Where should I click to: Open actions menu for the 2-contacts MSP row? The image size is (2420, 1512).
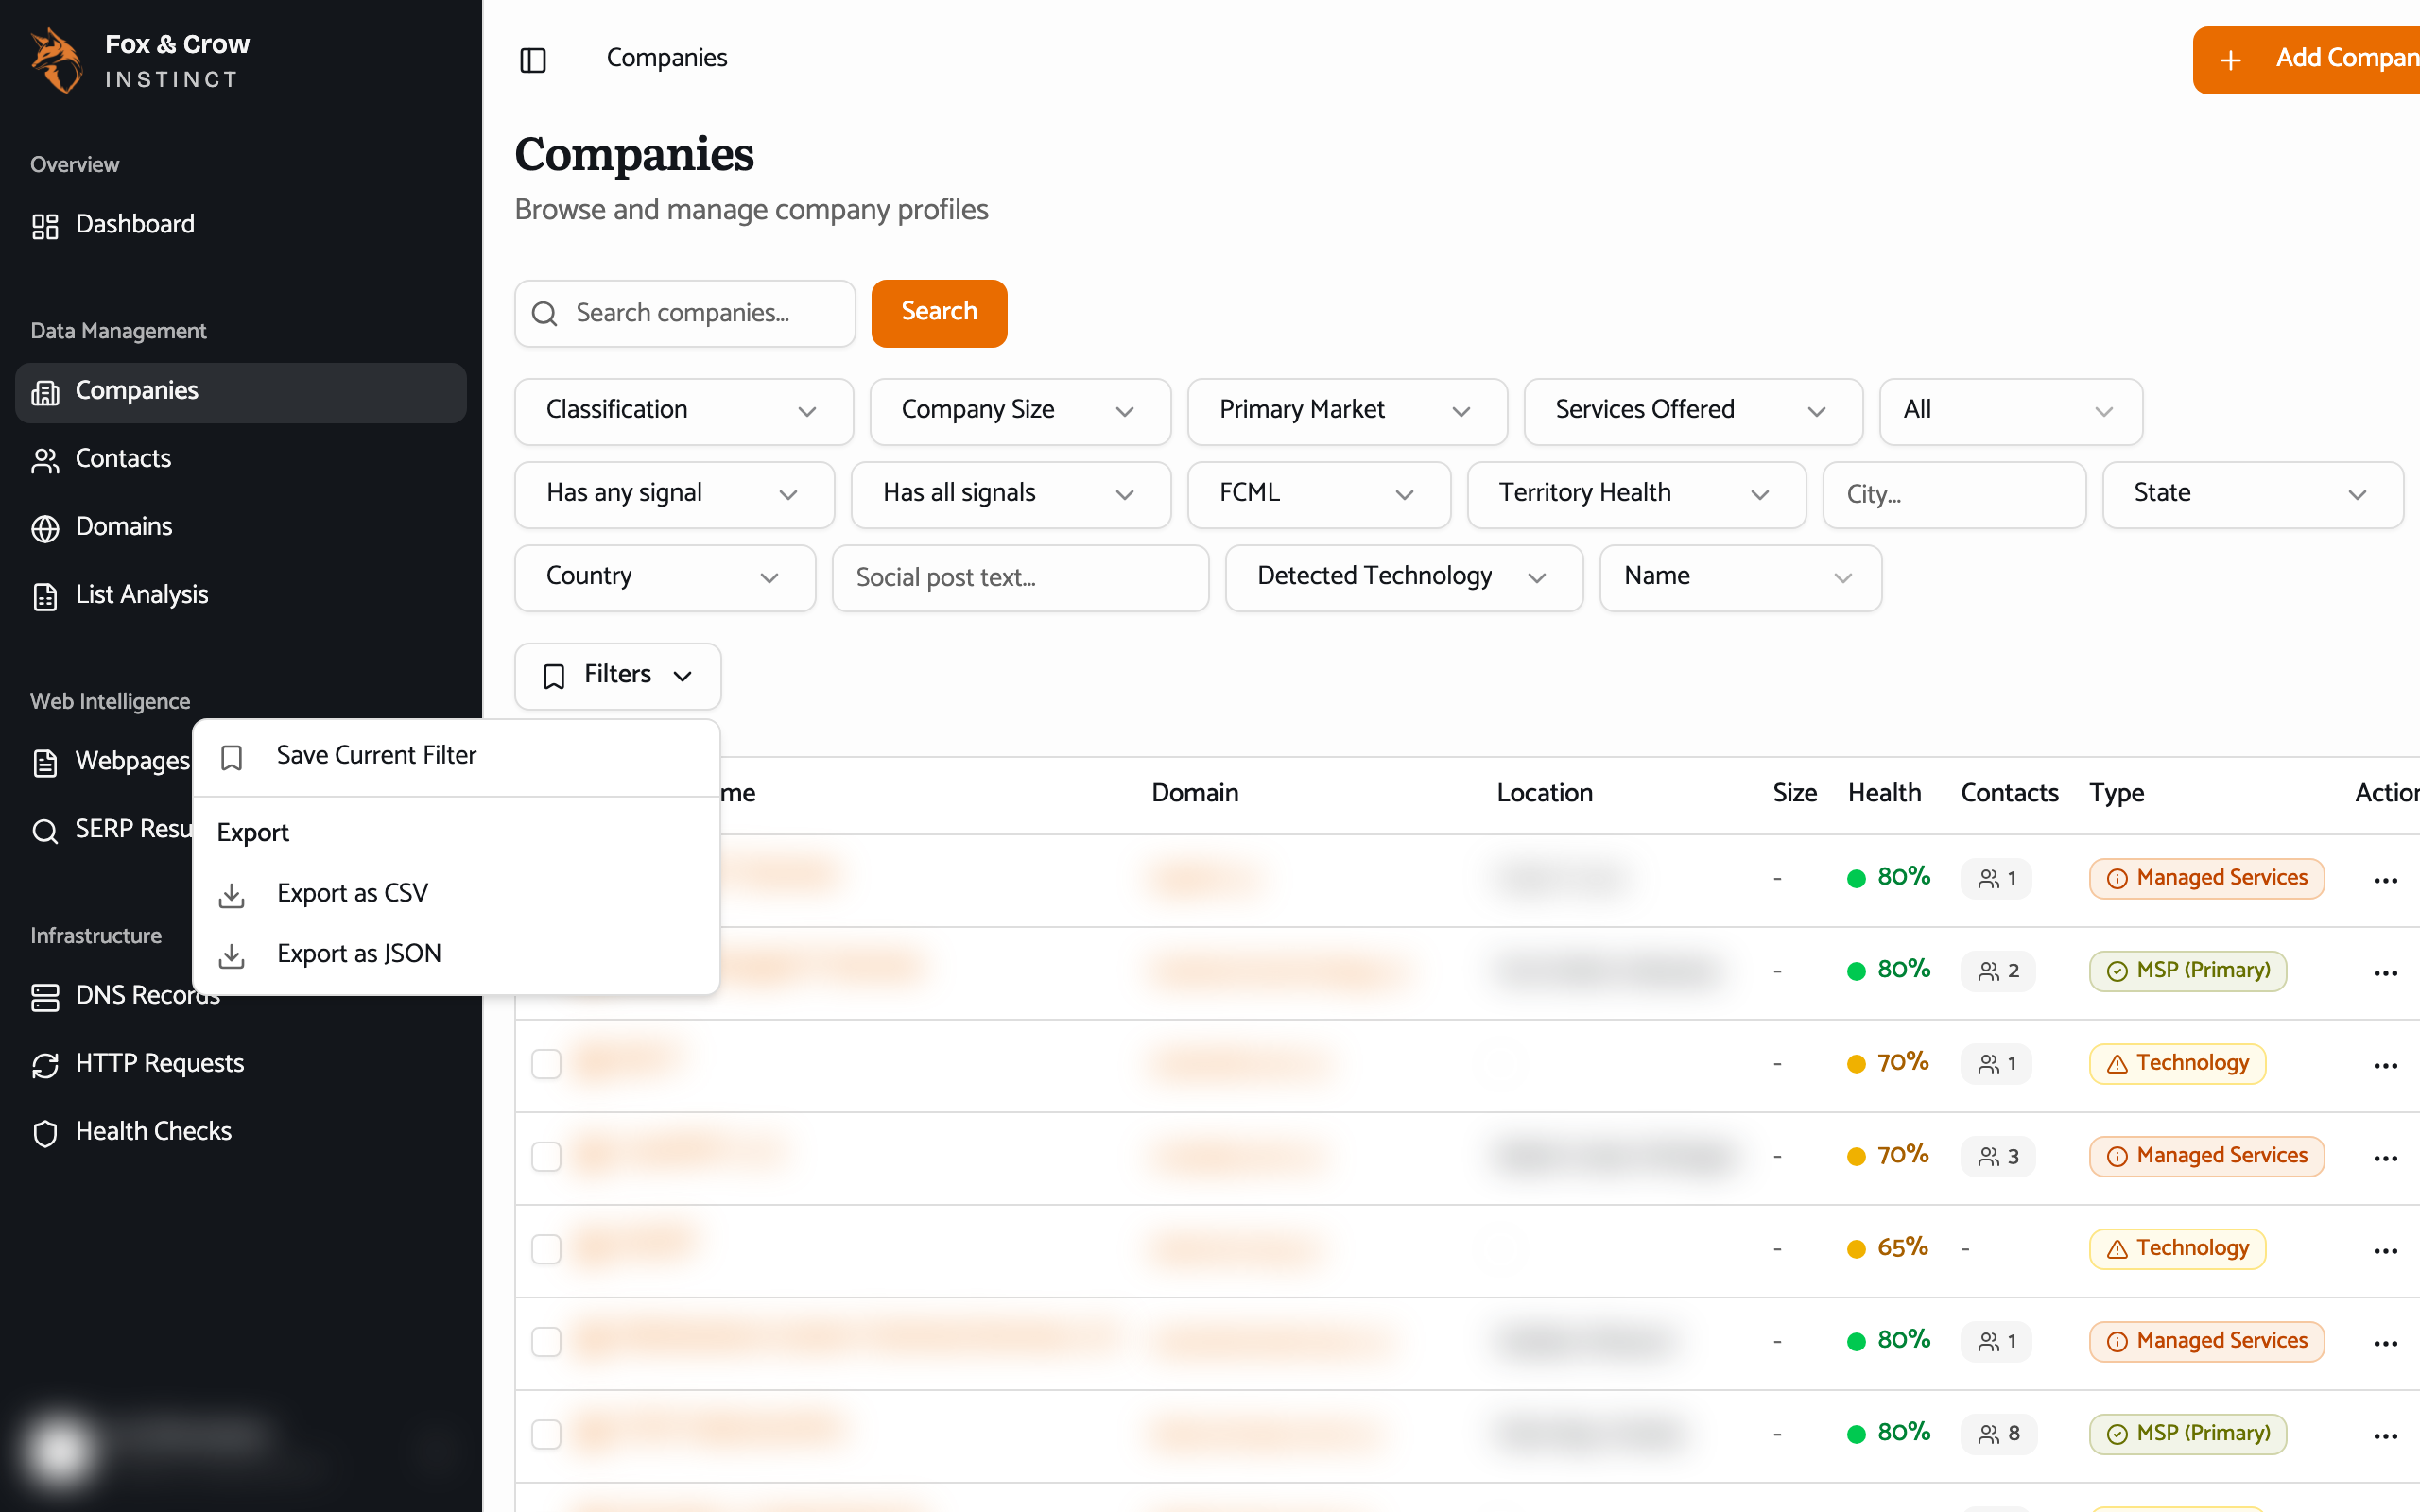[x=2385, y=972]
